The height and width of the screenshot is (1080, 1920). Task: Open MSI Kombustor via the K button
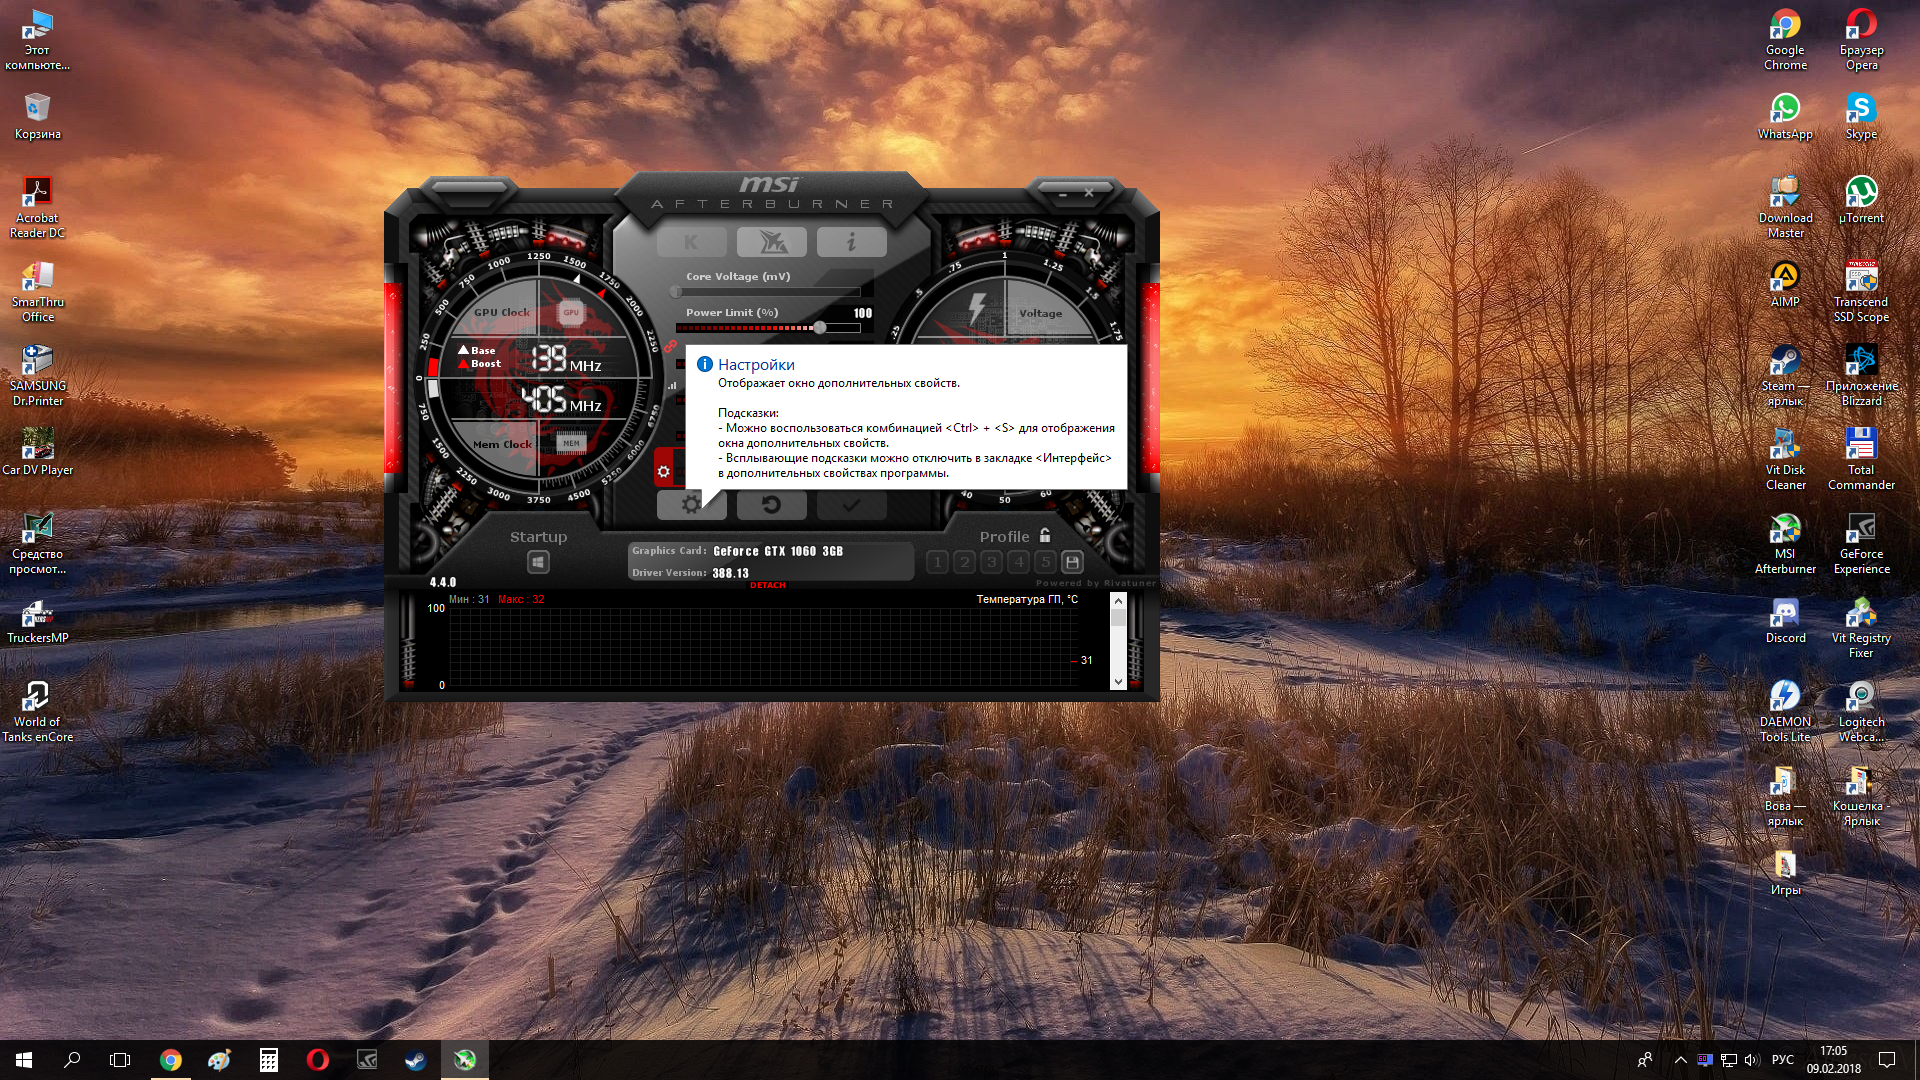(x=691, y=241)
